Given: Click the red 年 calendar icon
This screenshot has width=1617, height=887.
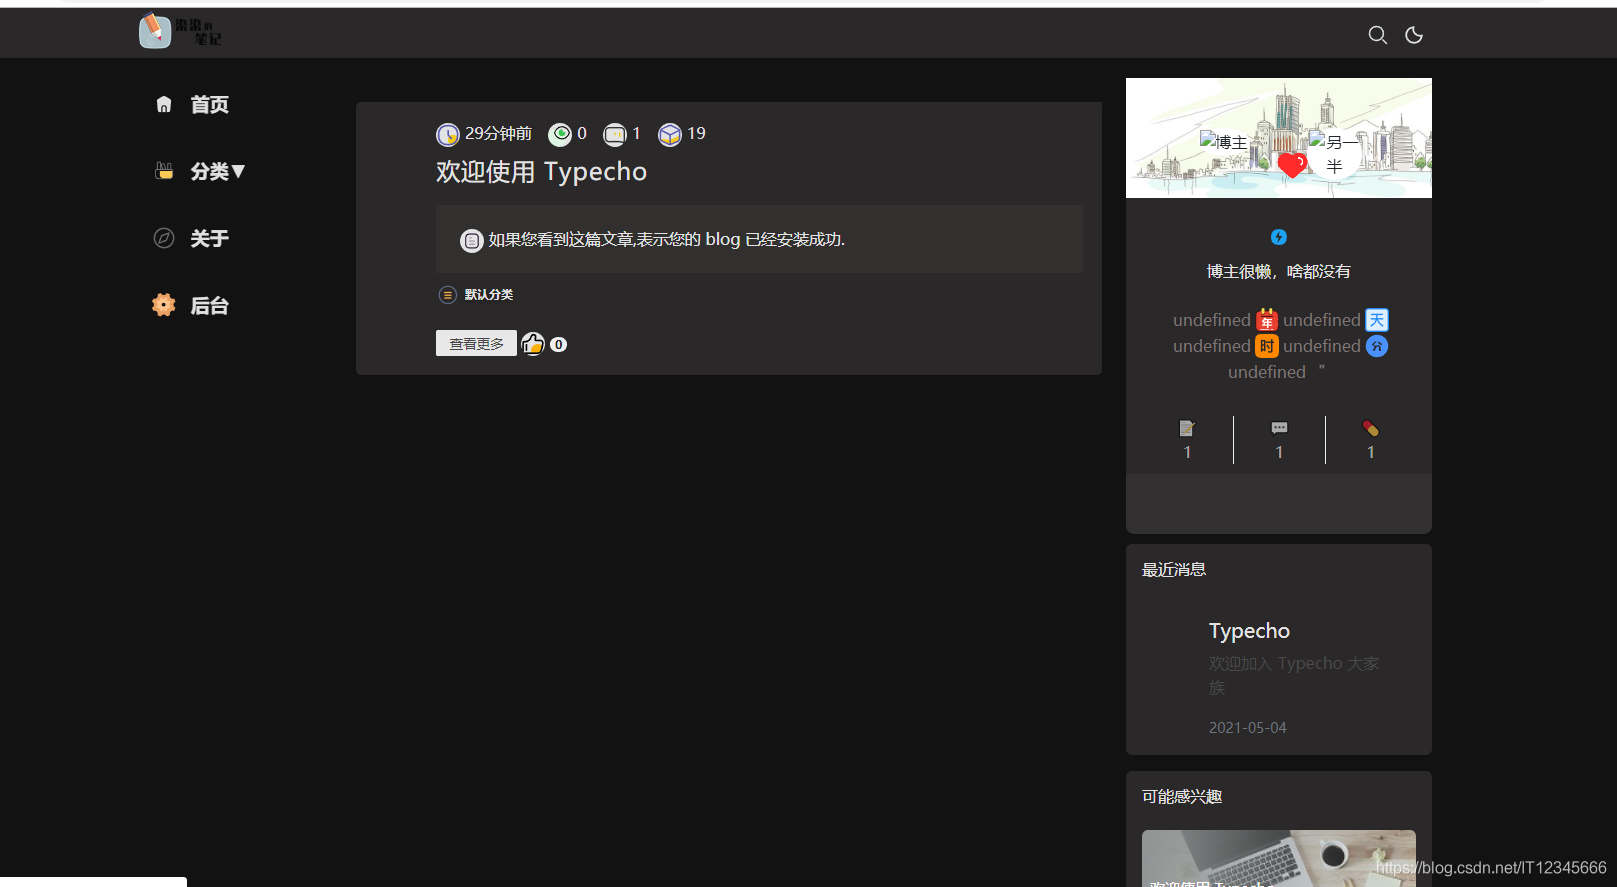Looking at the screenshot, I should click(x=1267, y=320).
